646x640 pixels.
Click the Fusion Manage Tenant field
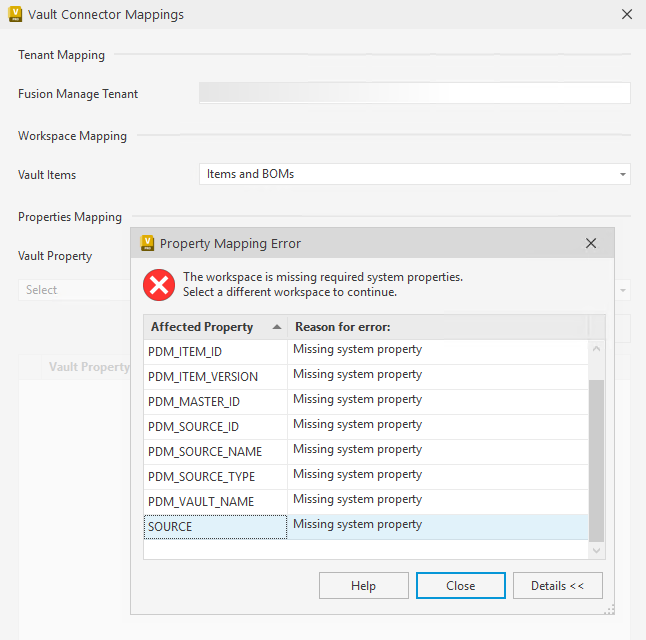coord(414,93)
